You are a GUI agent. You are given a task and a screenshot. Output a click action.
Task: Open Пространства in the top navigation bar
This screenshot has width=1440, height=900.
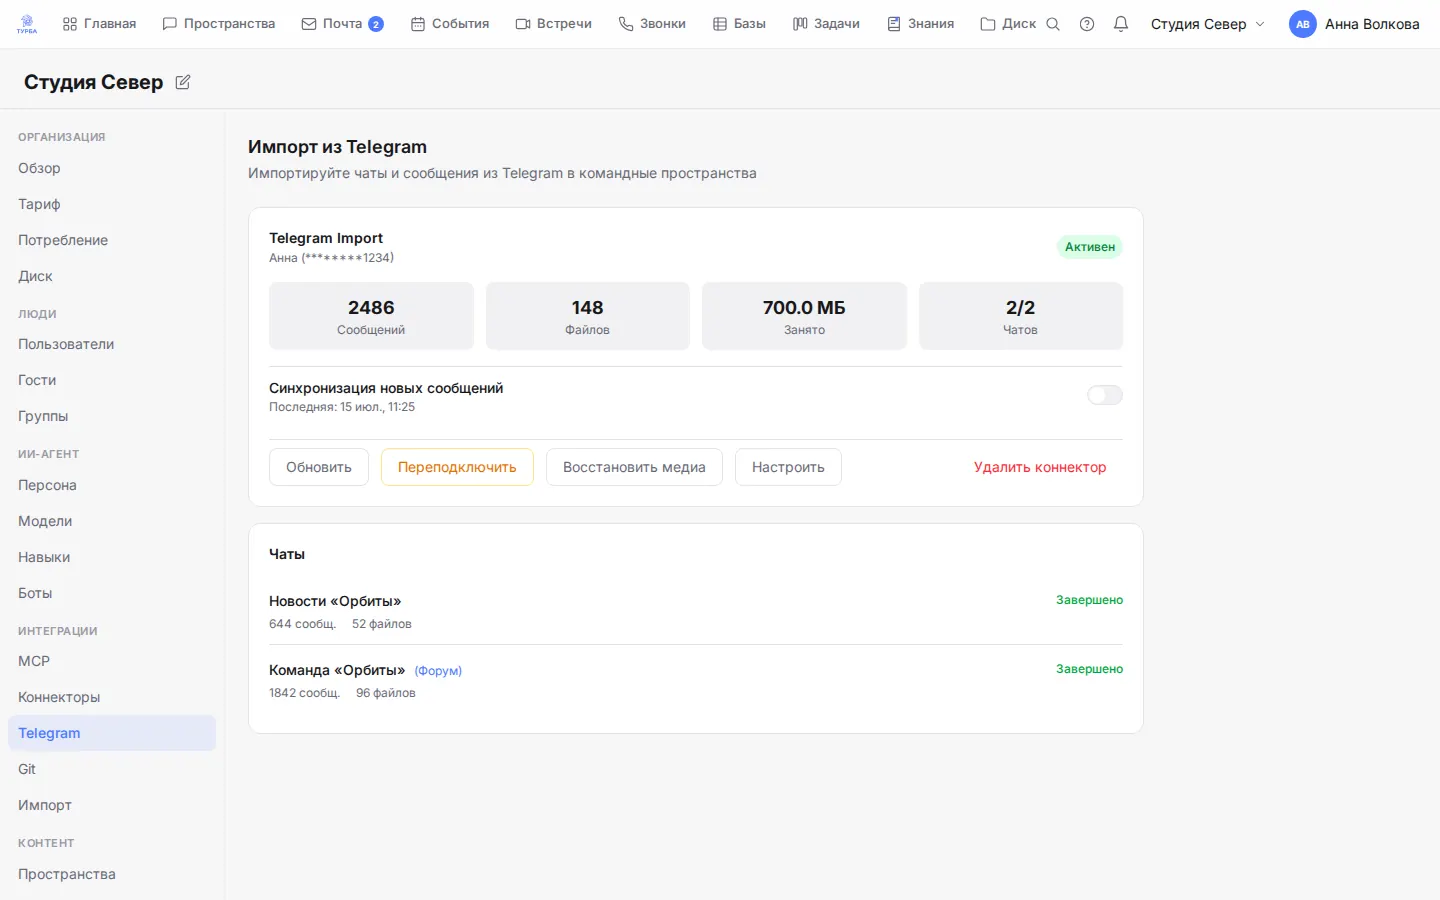click(219, 24)
